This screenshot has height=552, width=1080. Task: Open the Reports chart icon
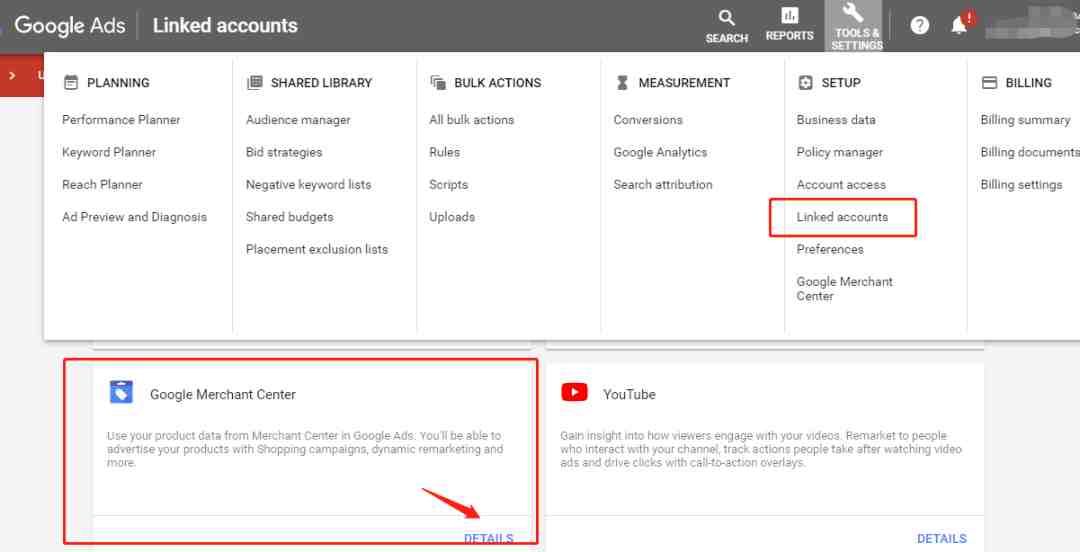click(x=789, y=15)
